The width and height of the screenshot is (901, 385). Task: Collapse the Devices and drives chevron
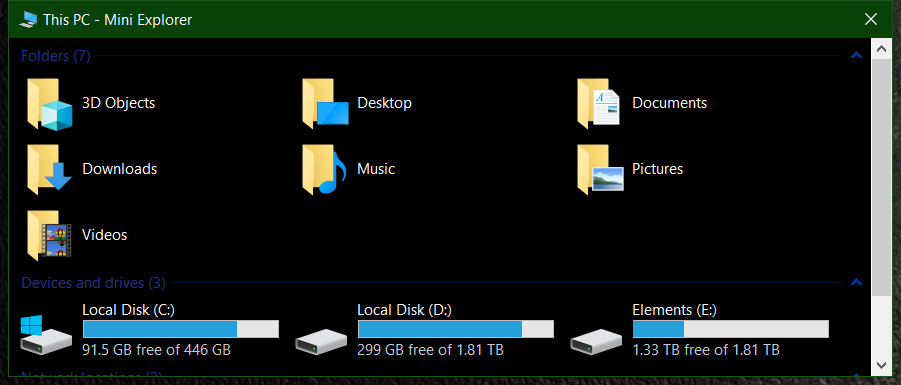pos(856,282)
